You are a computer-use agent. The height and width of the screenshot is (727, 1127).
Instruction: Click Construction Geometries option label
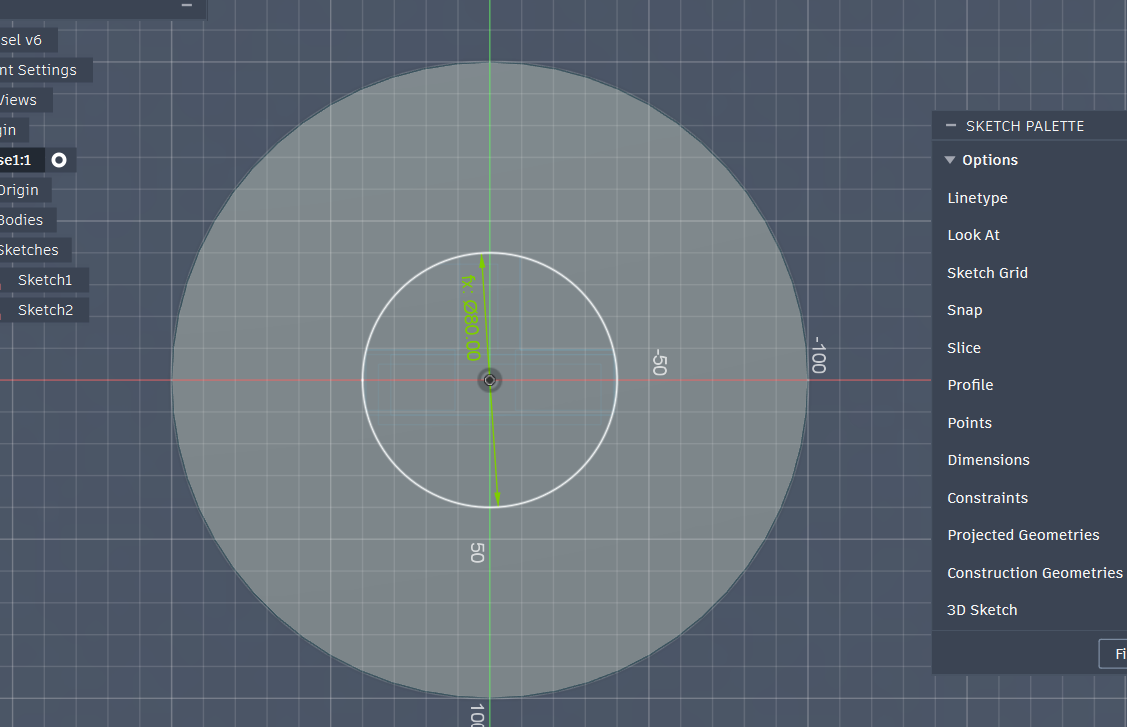point(1035,572)
